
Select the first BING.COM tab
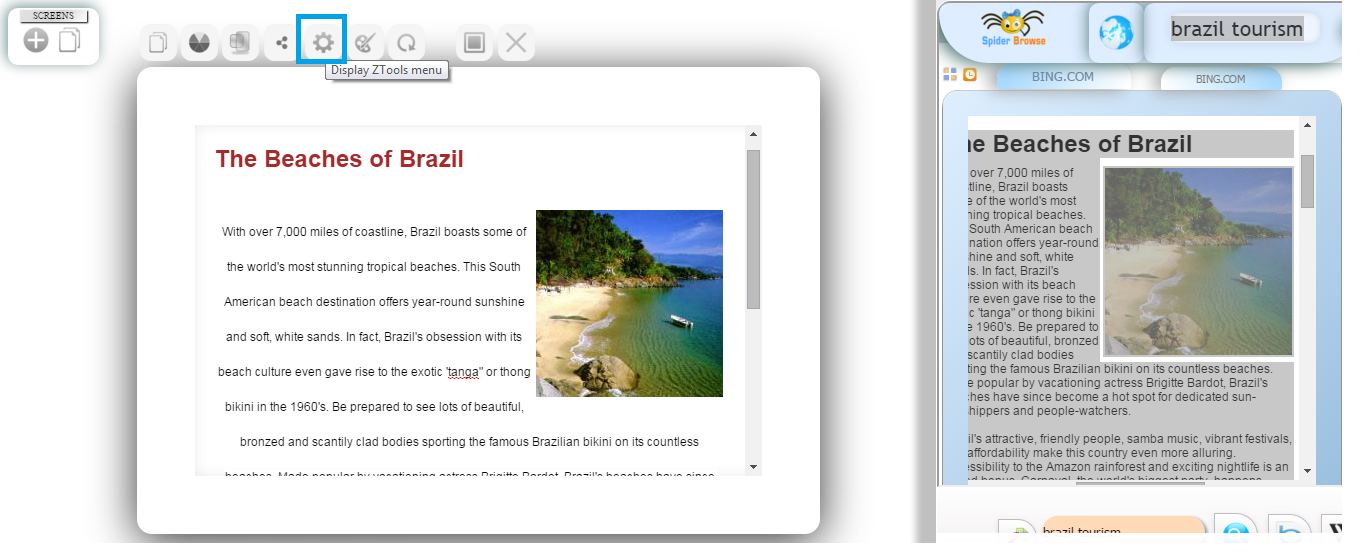(x=1062, y=77)
